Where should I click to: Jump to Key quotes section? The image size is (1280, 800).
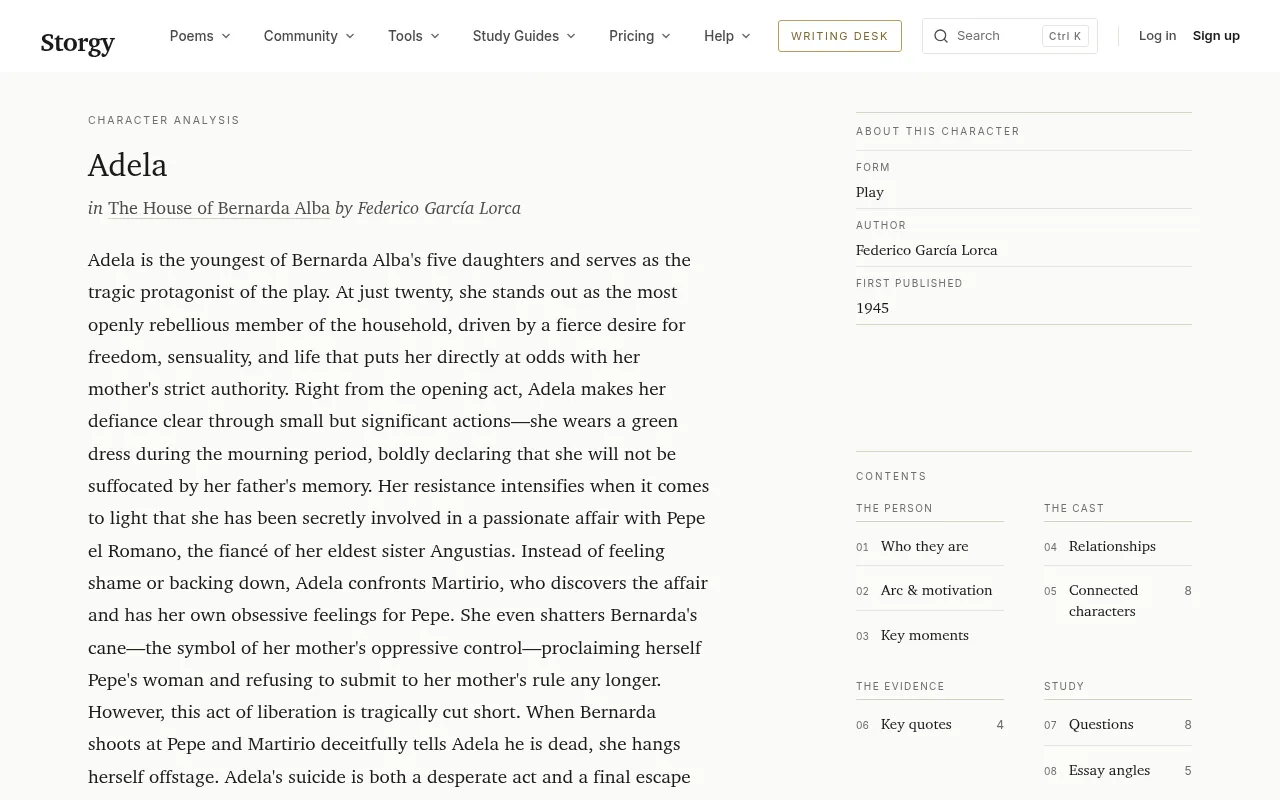click(x=930, y=724)
